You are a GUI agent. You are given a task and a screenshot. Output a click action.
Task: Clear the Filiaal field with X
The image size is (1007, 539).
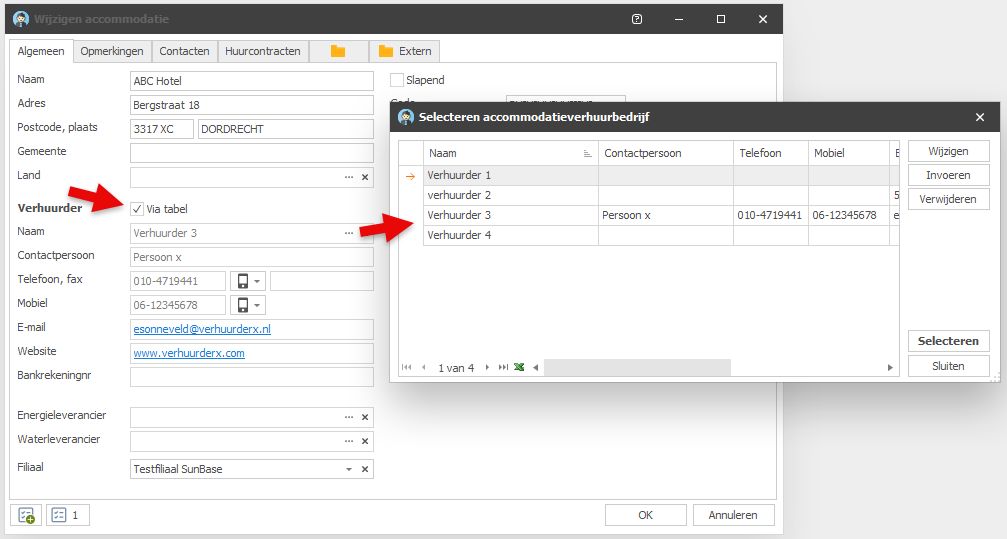[365, 470]
